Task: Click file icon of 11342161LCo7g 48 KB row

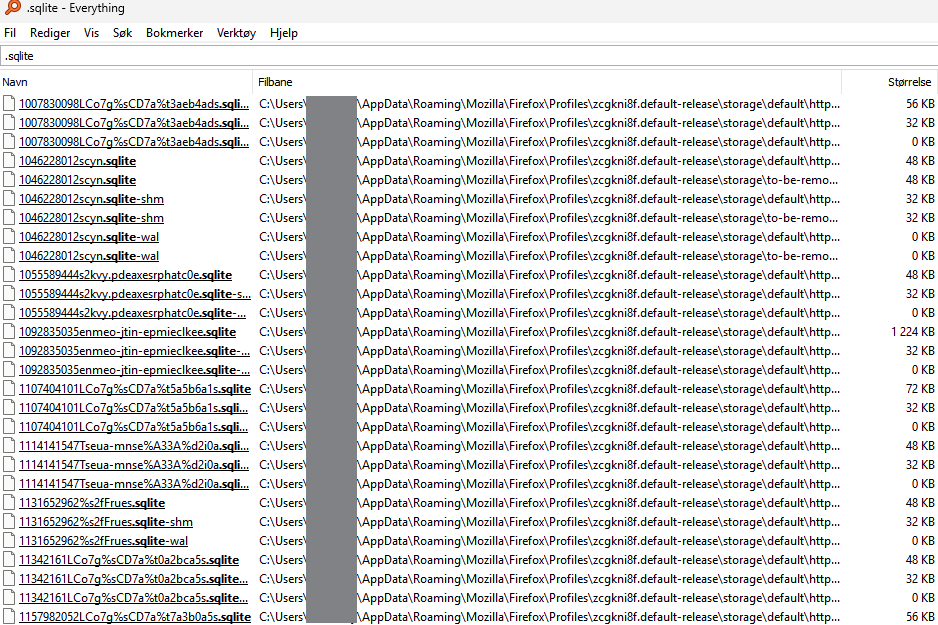Action: (x=9, y=560)
